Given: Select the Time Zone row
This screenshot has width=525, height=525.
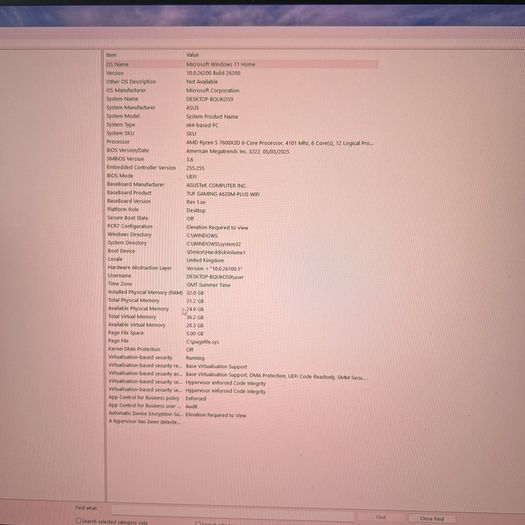Looking at the screenshot, I should tap(240, 284).
